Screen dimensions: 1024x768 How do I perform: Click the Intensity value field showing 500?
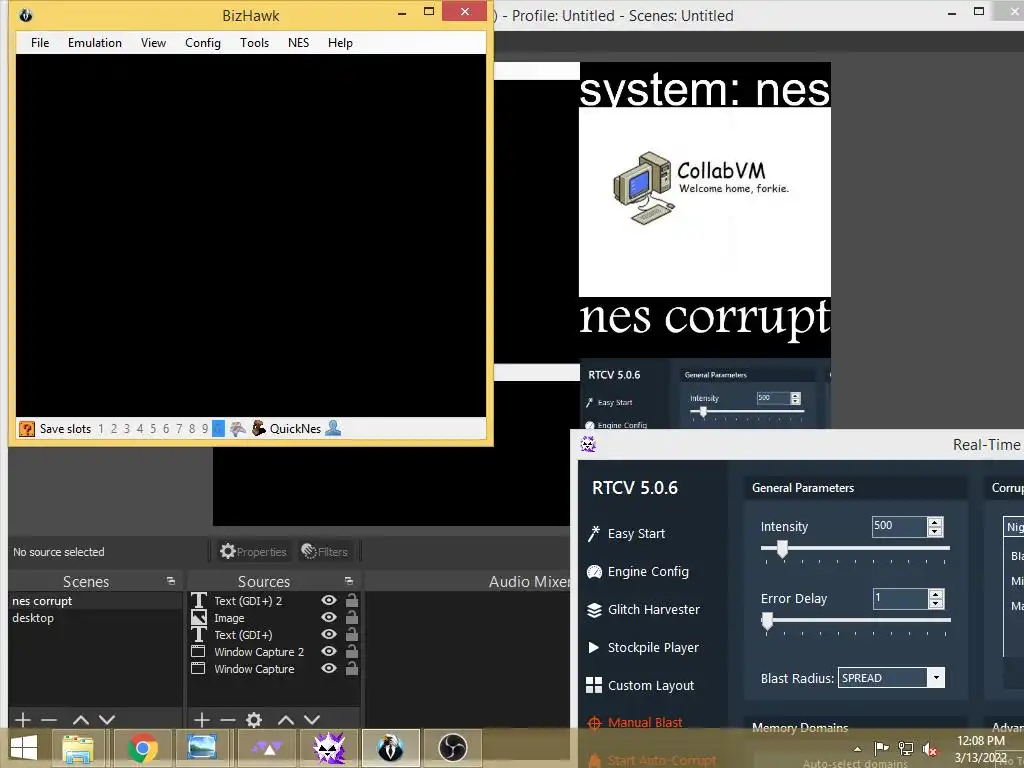[899, 526]
